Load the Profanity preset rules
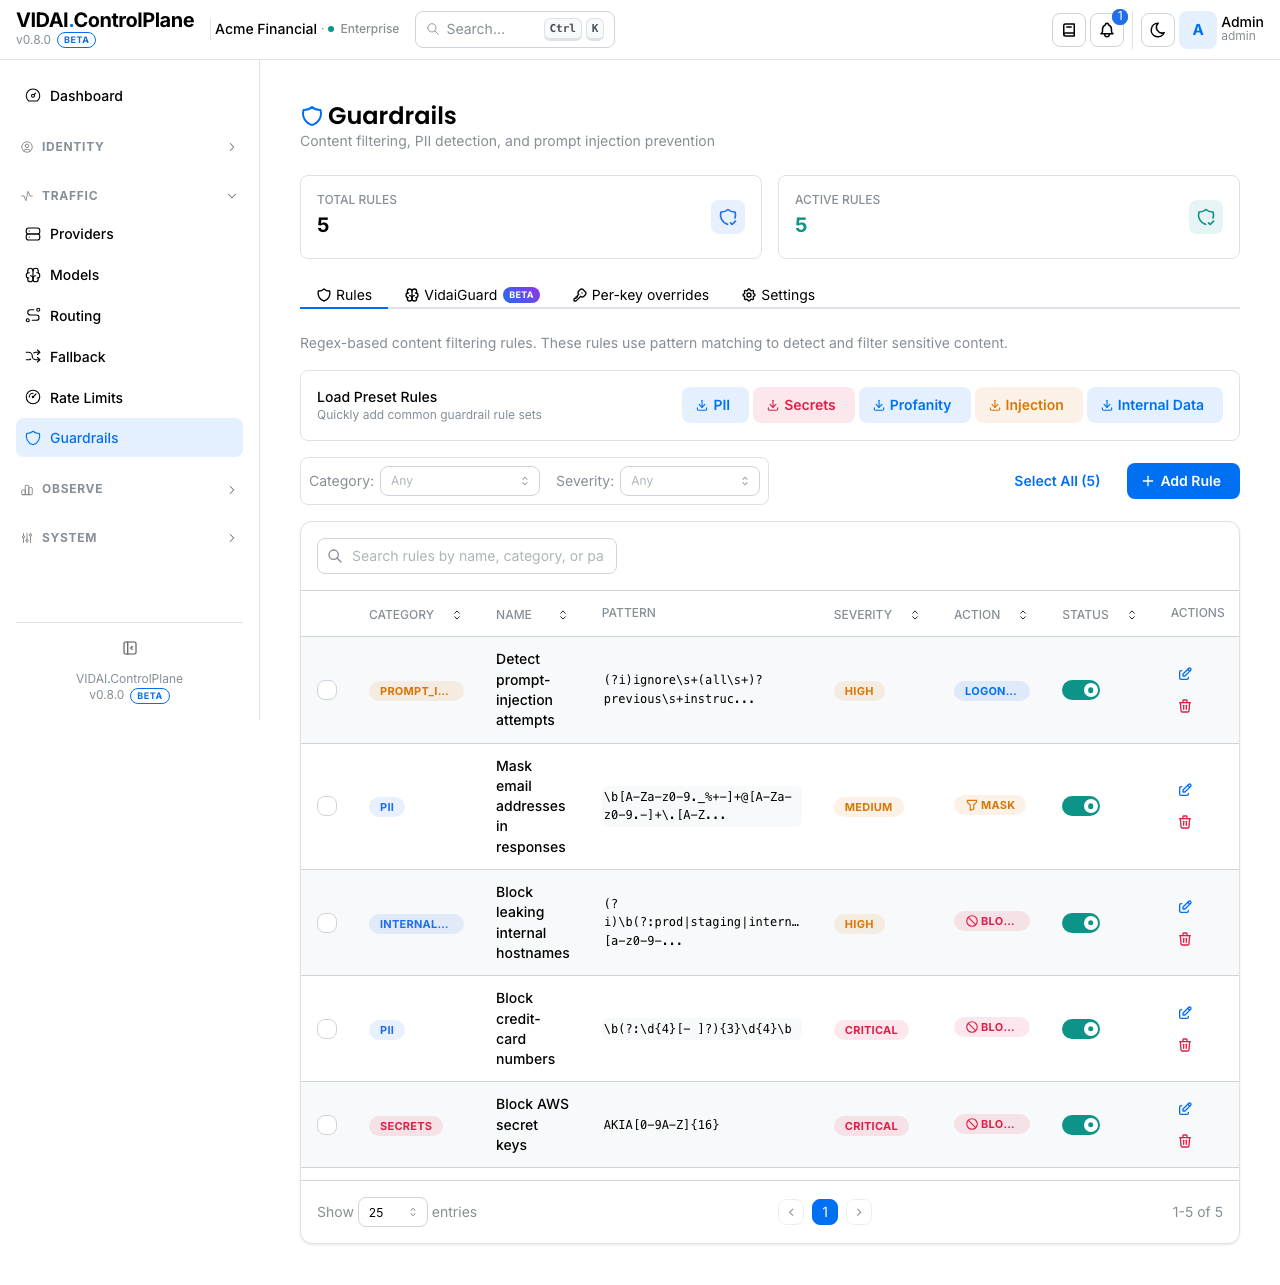This screenshot has width=1280, height=1285. click(x=915, y=405)
